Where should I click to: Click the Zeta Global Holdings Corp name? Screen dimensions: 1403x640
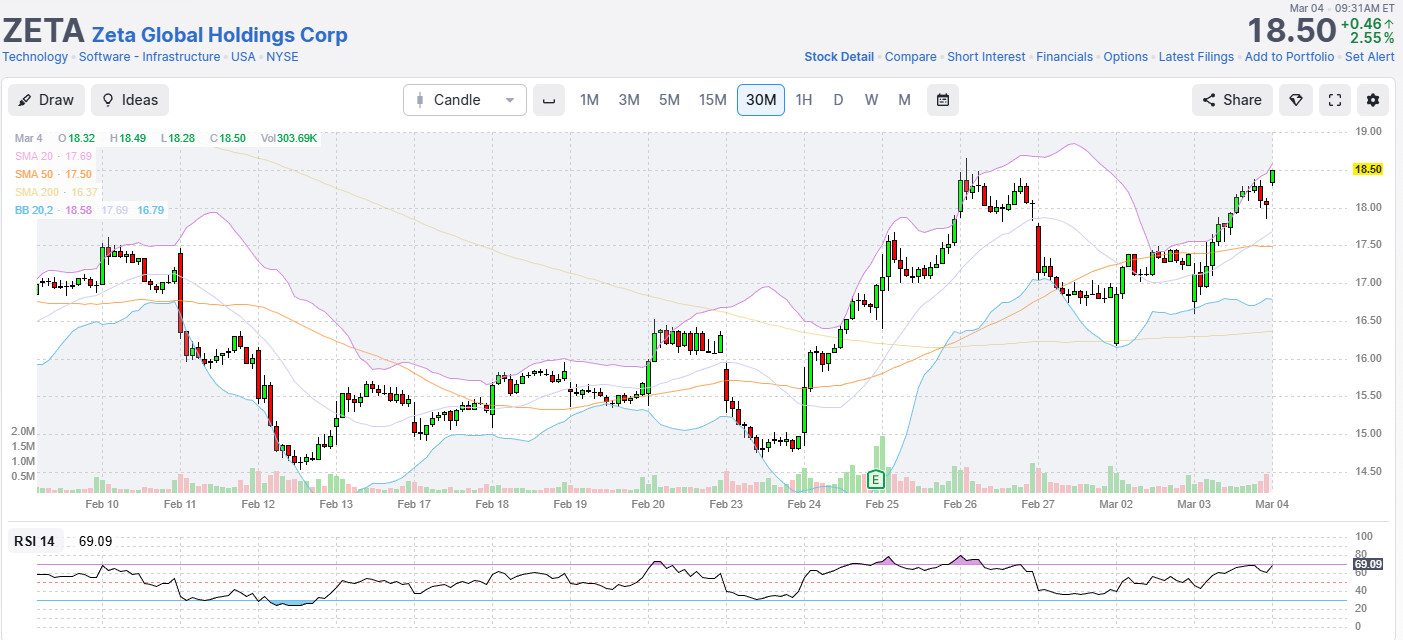[x=219, y=35]
